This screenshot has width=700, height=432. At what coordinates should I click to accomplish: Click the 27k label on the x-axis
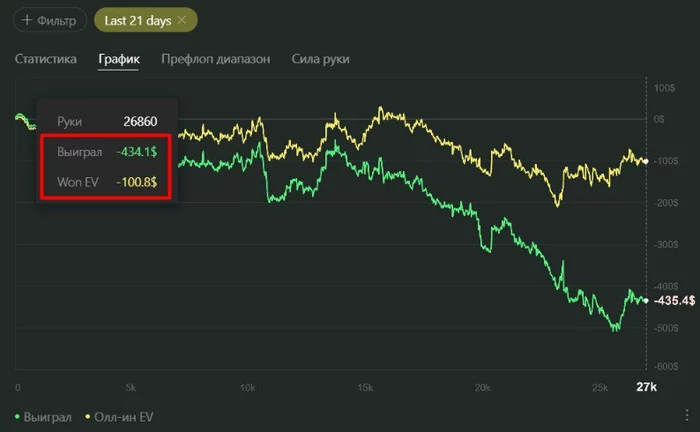pos(647,386)
